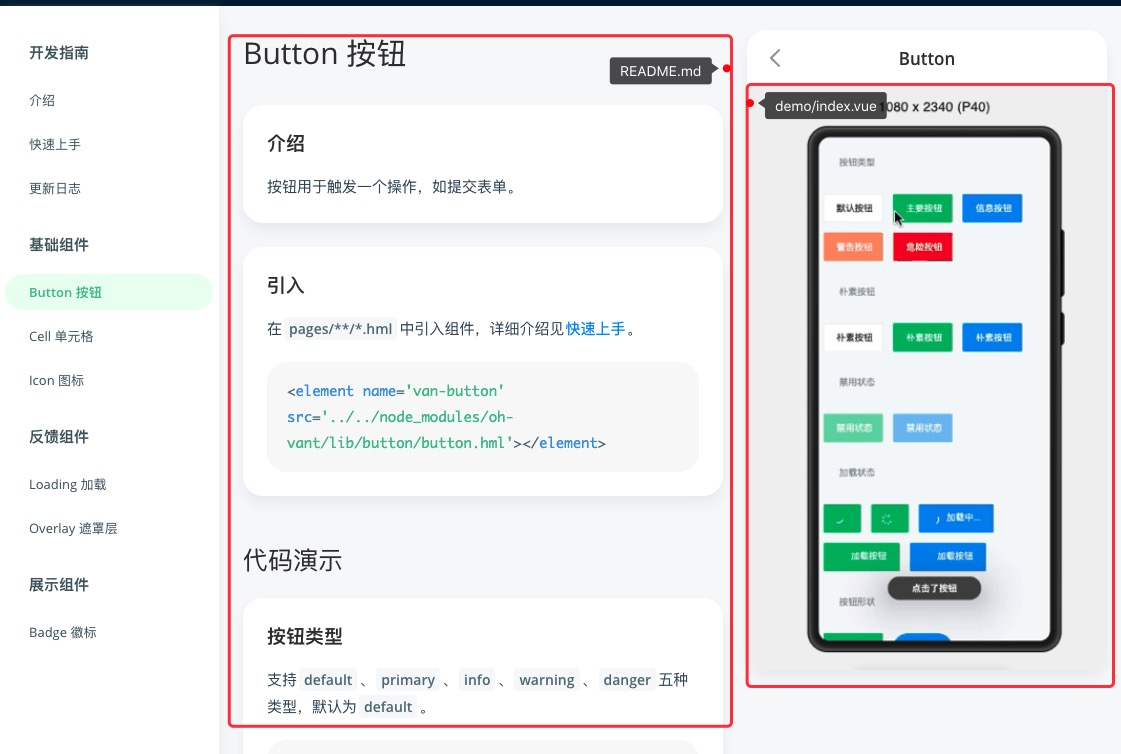Click the 按钮类型 card heading
Screen dimensions: 1121x754
pos(305,636)
